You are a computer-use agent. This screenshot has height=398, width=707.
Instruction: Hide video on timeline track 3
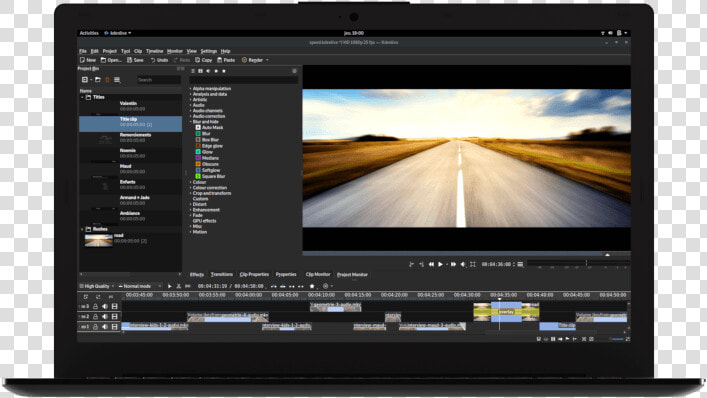coord(115,307)
